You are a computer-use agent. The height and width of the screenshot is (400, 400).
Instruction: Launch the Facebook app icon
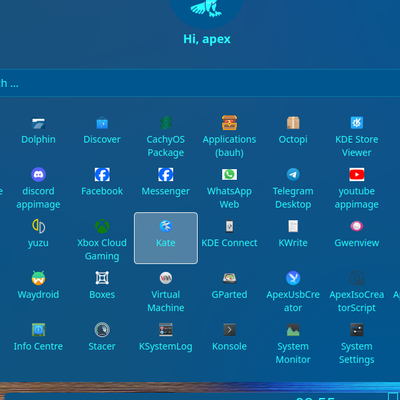click(102, 175)
